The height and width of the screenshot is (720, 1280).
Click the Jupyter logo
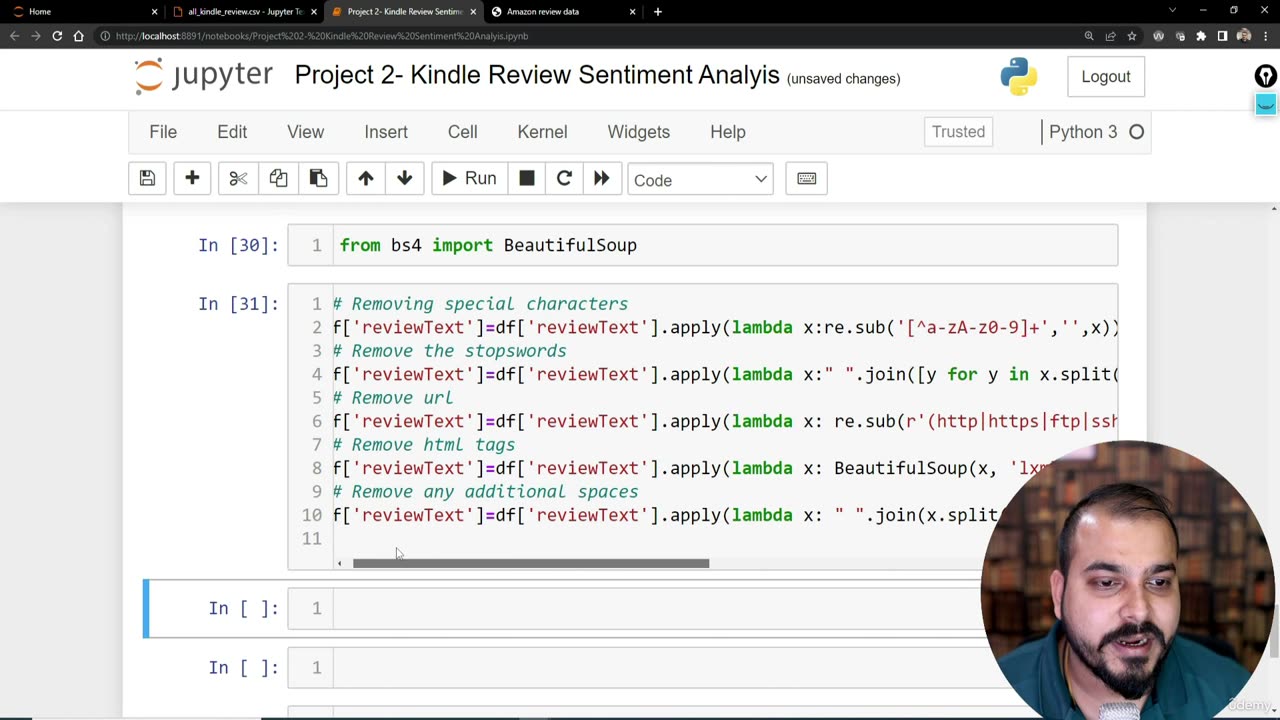[x=204, y=77]
